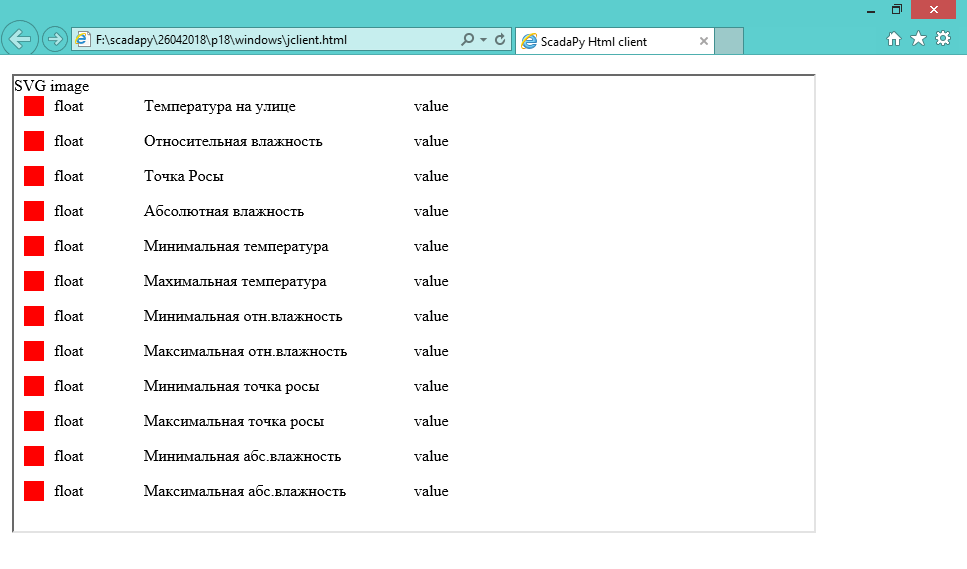The height and width of the screenshot is (569, 967).
Task: Select the text Относительная влажность
Action: (x=233, y=141)
